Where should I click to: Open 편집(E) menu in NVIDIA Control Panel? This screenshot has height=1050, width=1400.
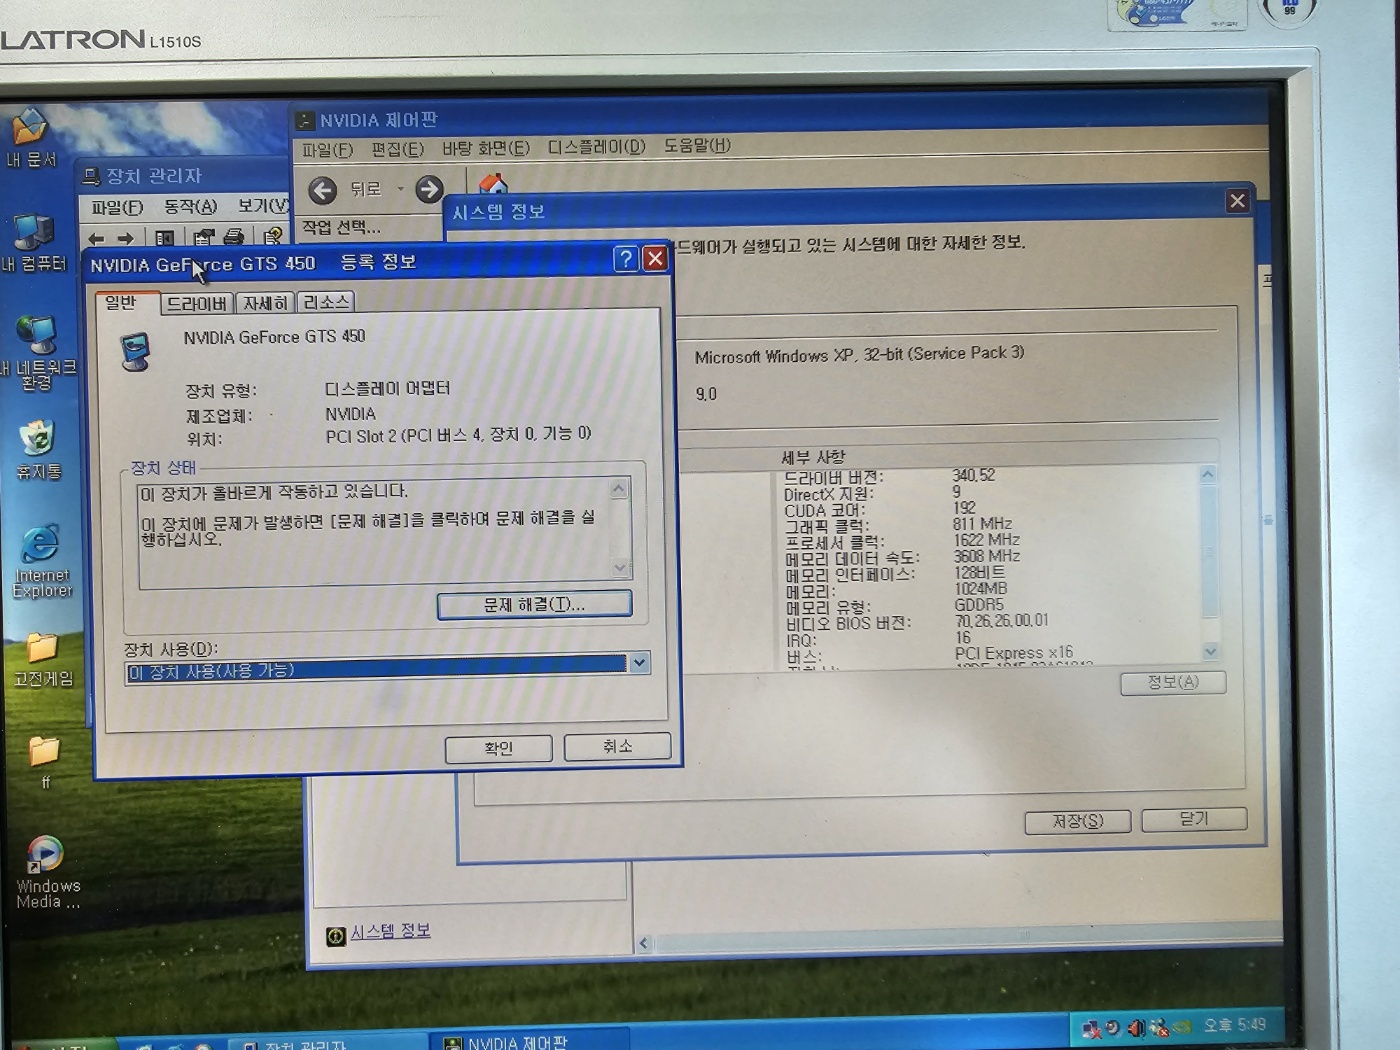click(x=397, y=149)
